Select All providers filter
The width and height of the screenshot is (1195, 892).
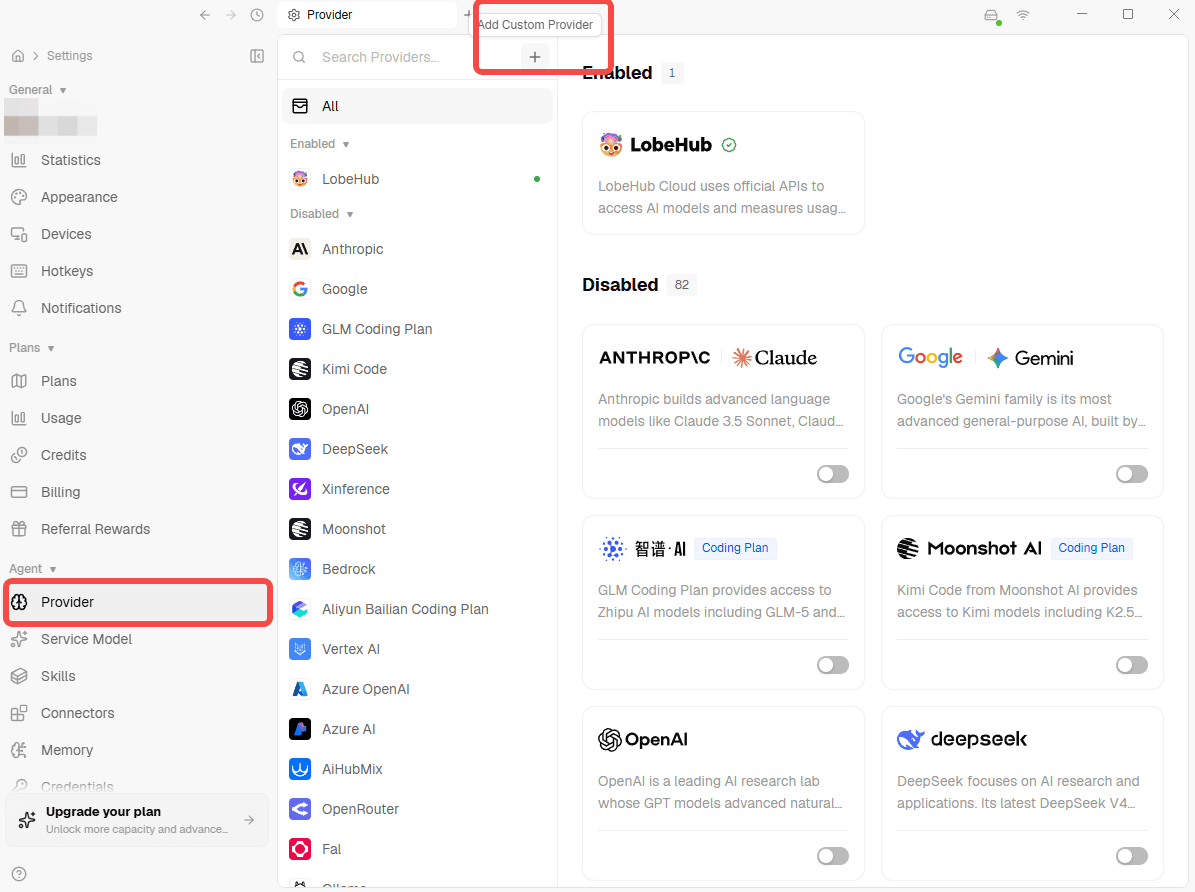click(x=418, y=106)
